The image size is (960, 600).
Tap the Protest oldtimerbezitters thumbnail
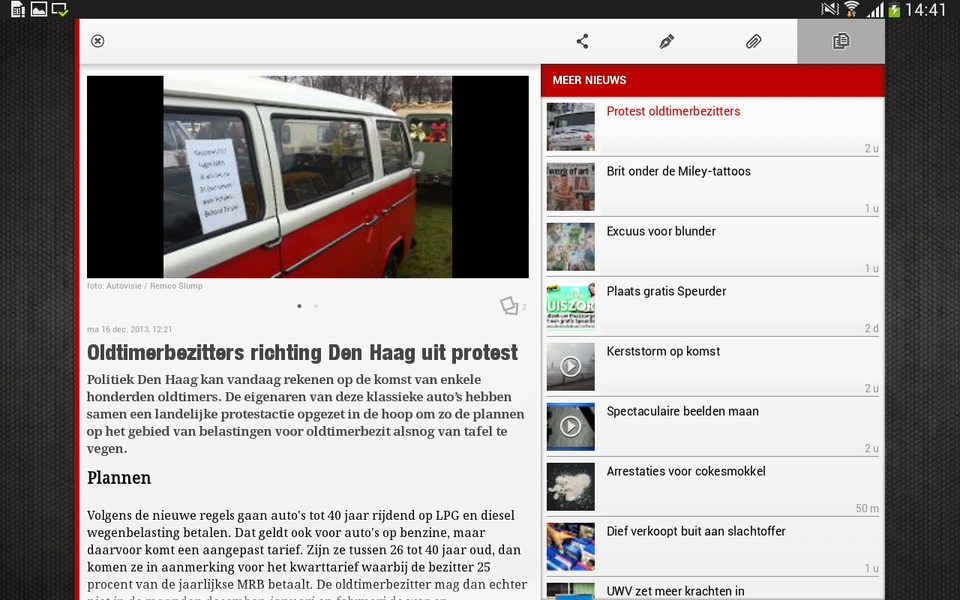pyautogui.click(x=571, y=127)
